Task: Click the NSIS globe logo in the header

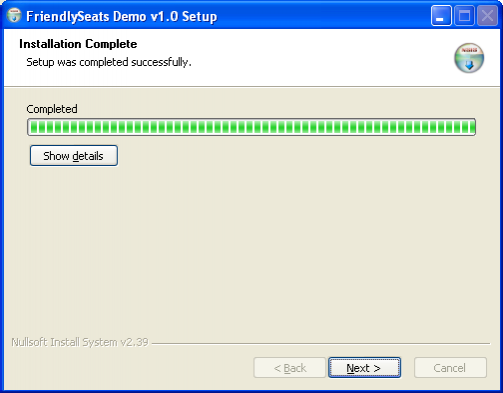Action: coord(469,58)
